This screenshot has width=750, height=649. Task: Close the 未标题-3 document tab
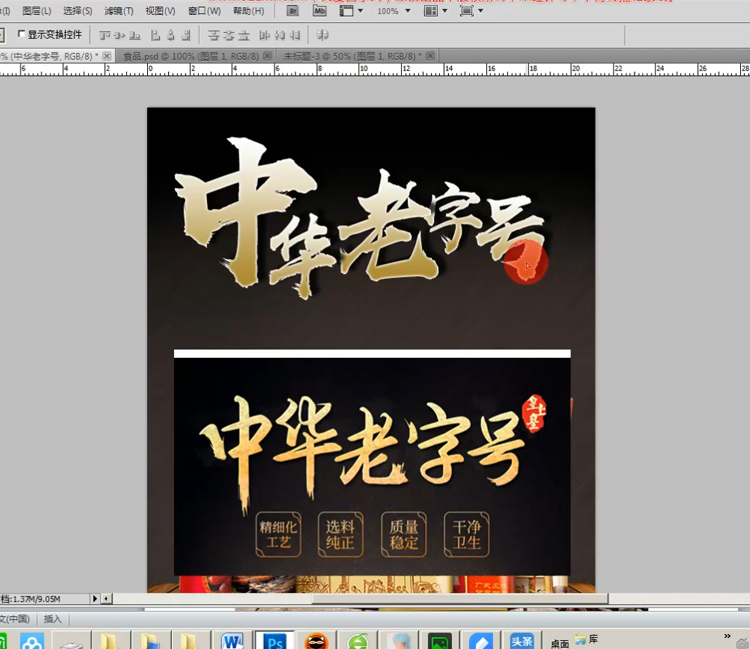point(430,56)
